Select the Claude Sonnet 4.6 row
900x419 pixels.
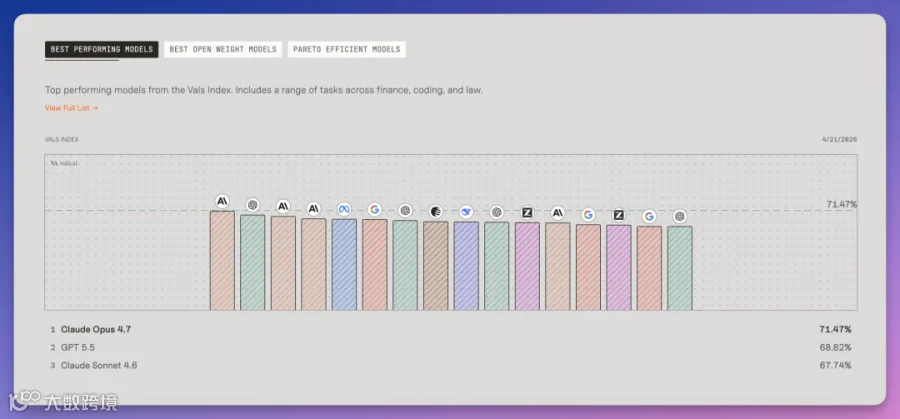click(450, 365)
